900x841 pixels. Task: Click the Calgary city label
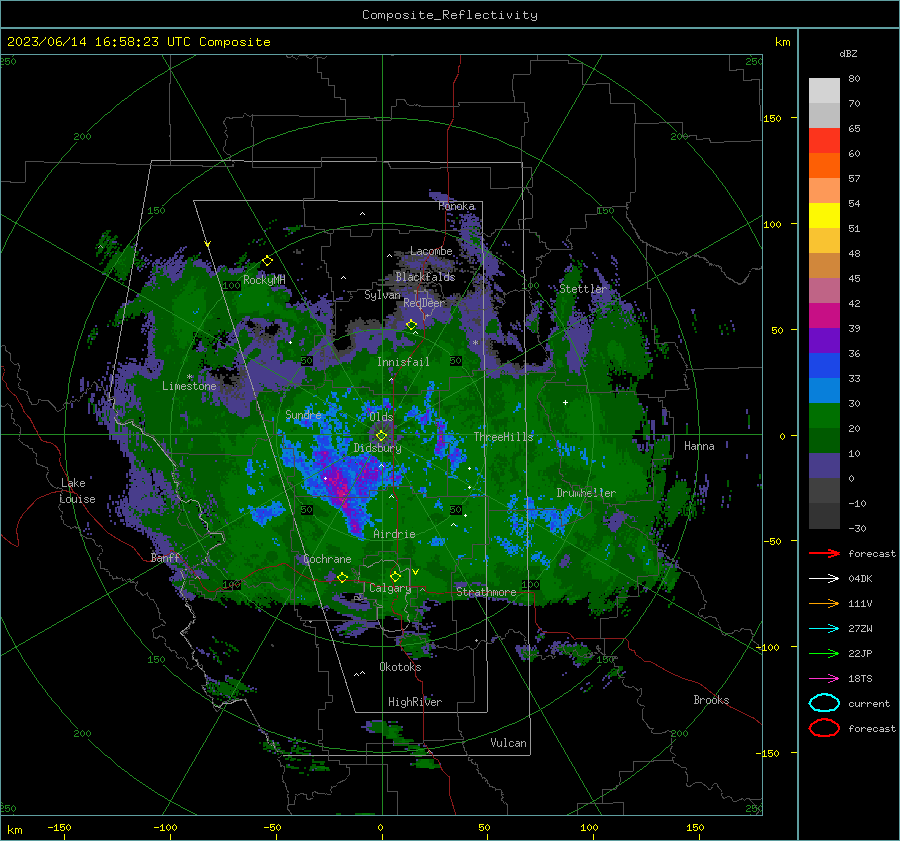(x=390, y=588)
